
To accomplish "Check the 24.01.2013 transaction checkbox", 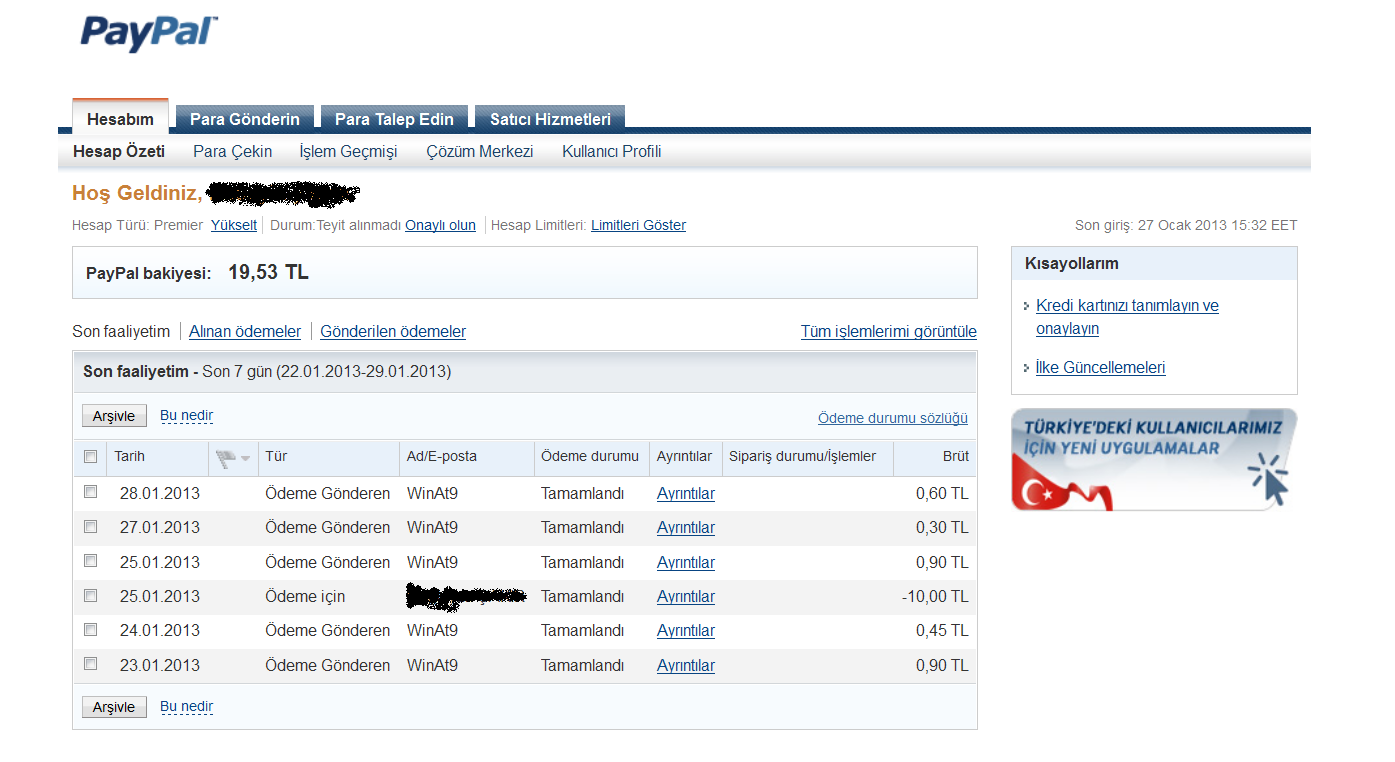I will pos(91,629).
